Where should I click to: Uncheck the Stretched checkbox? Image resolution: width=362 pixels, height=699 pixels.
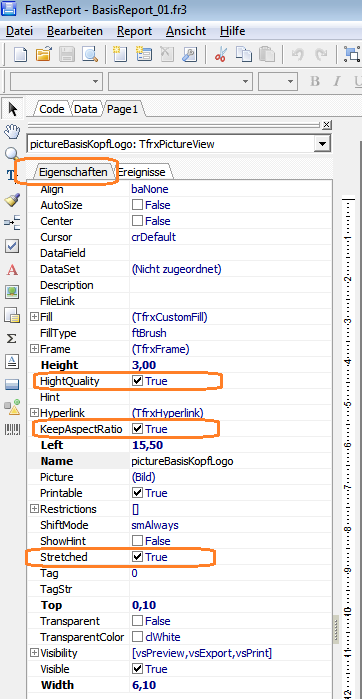point(137,557)
